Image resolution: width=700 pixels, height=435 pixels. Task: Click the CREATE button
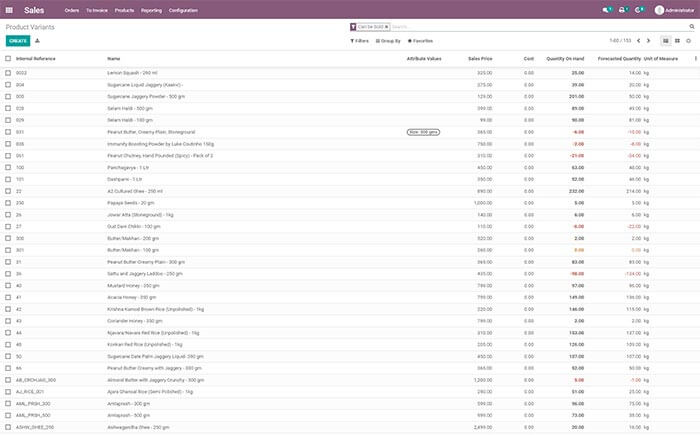pos(18,41)
